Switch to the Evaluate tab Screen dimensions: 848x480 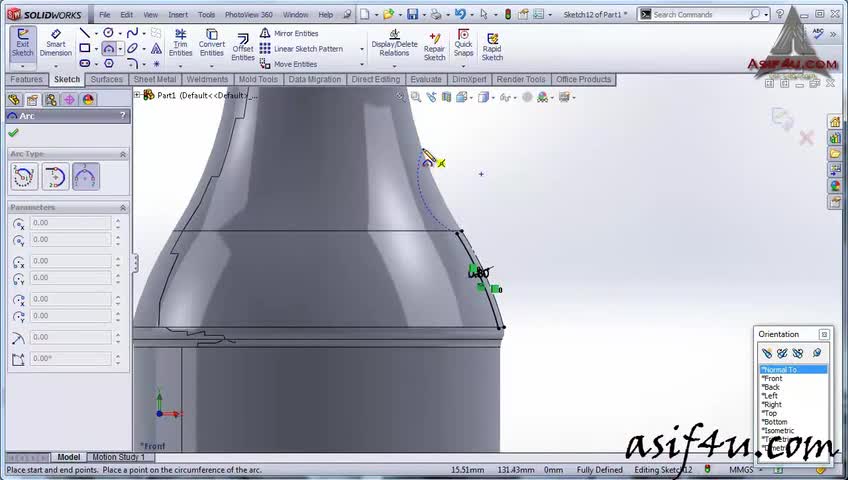(x=426, y=79)
